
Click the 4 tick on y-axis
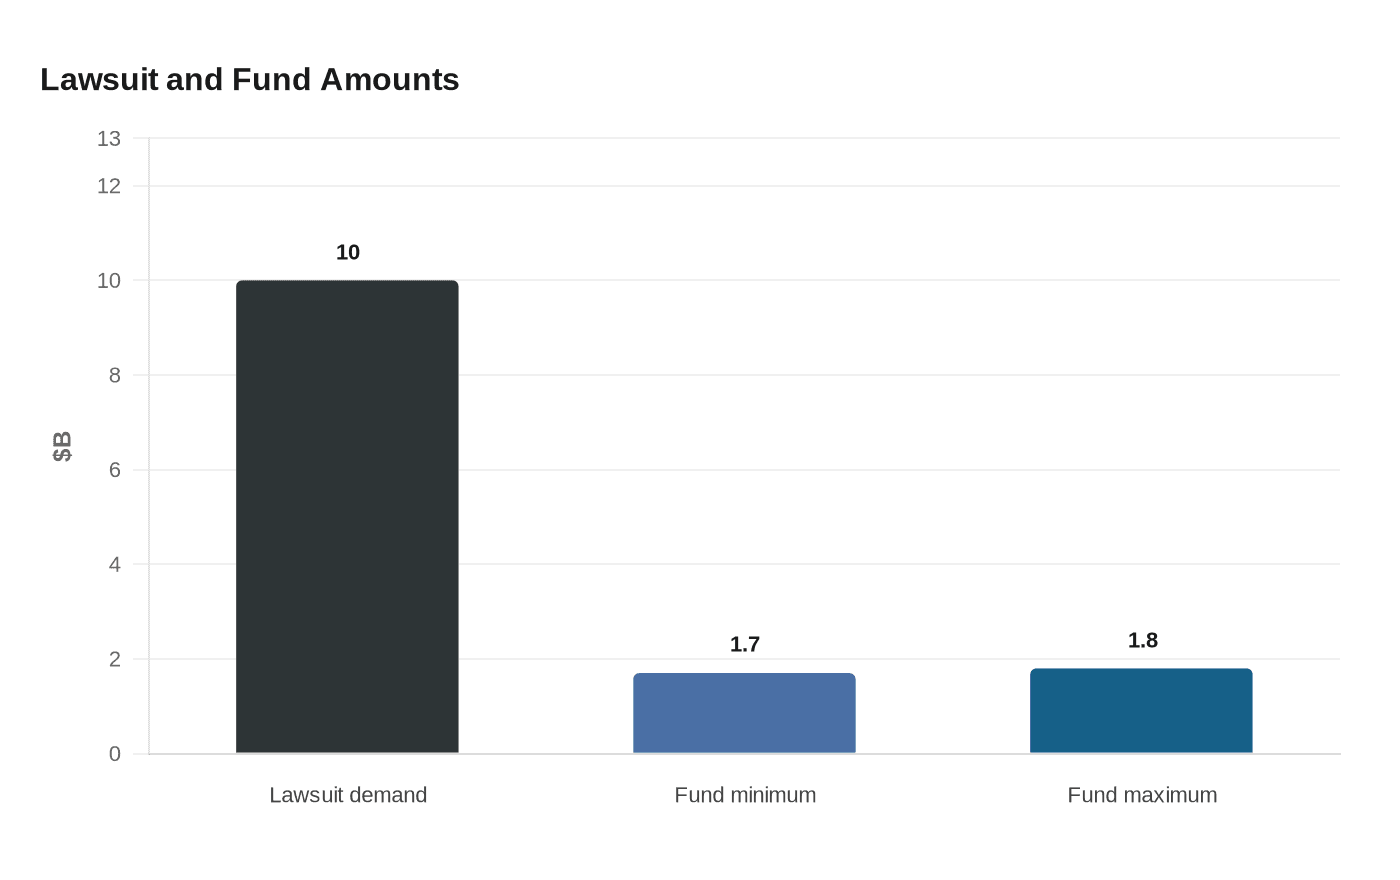pos(115,564)
